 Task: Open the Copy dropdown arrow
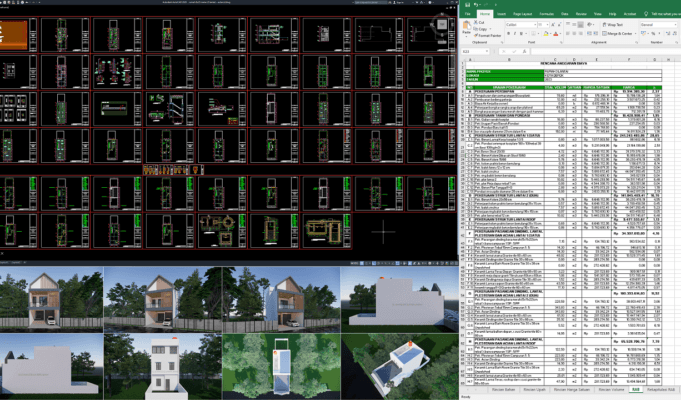tap(490, 29)
